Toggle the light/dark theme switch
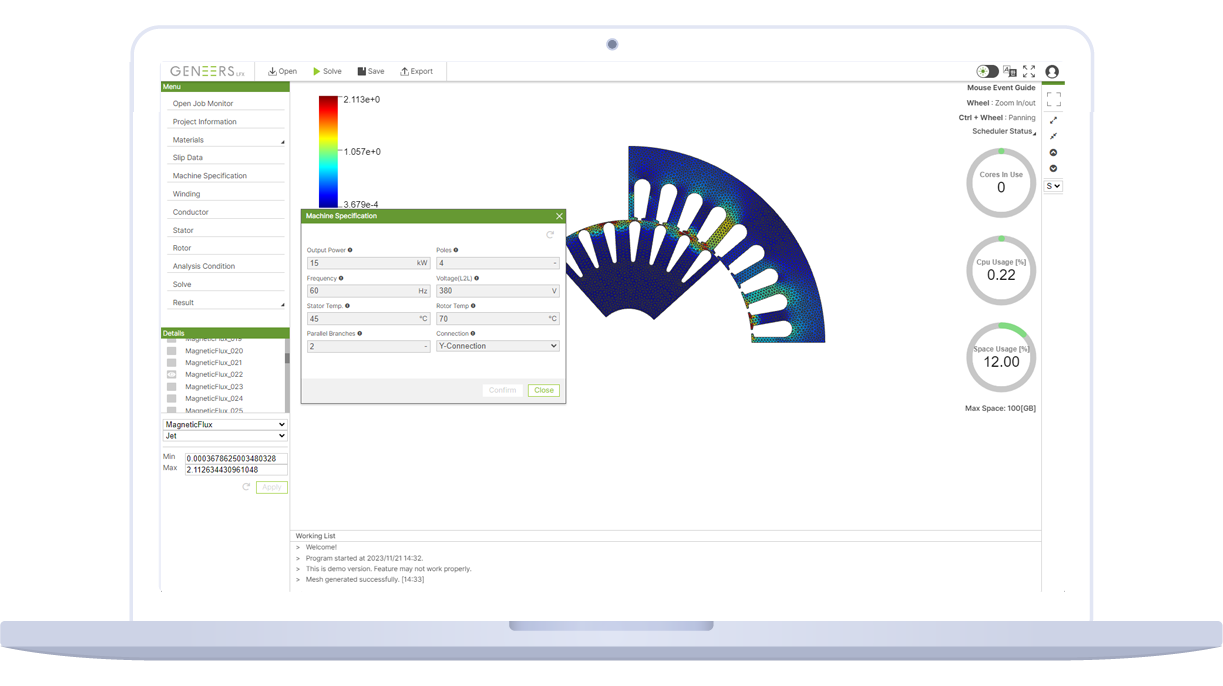 [x=987, y=72]
